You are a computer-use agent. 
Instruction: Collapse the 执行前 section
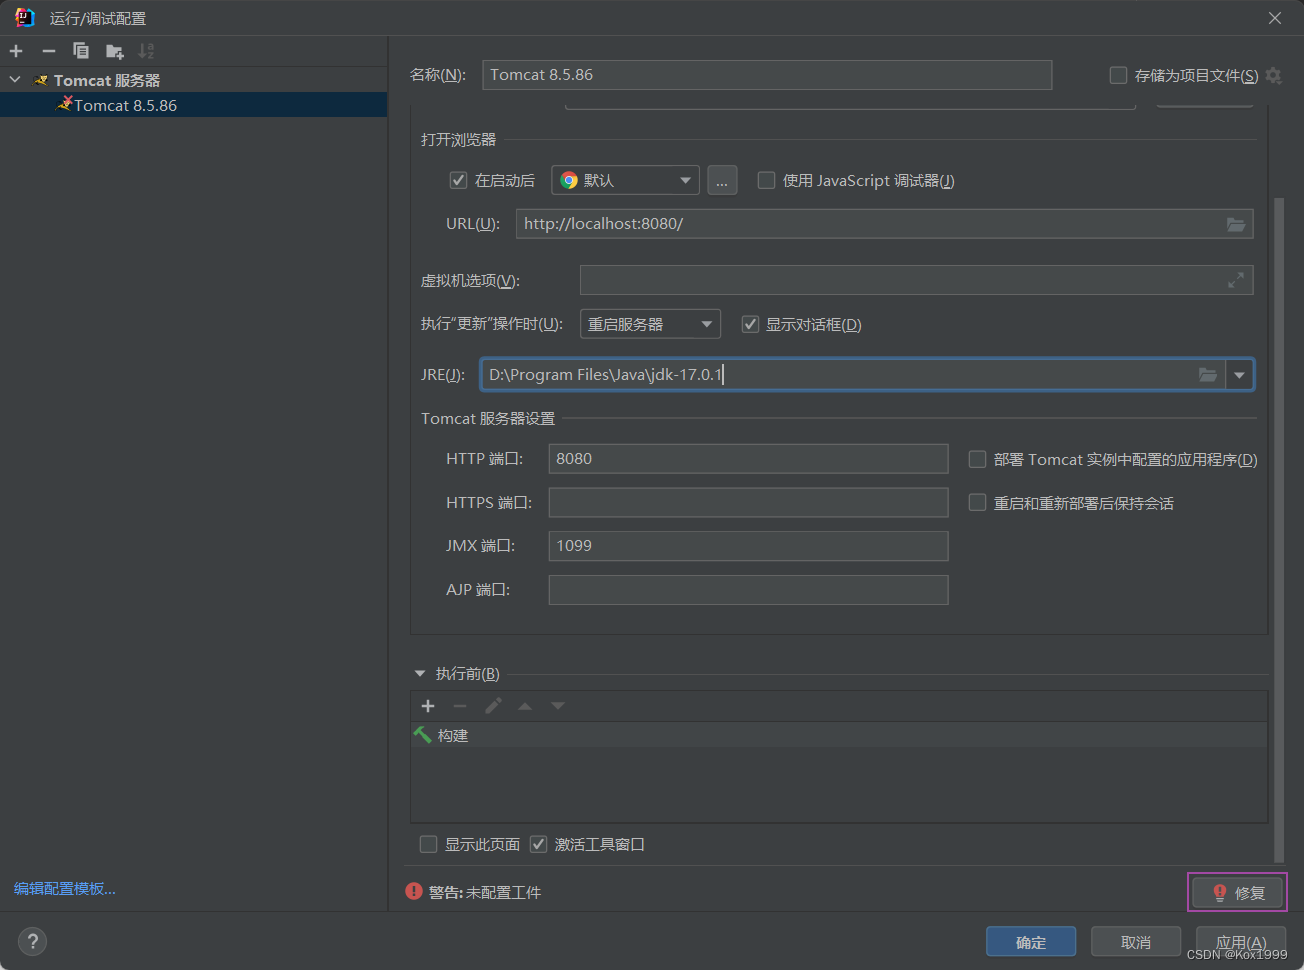point(420,674)
